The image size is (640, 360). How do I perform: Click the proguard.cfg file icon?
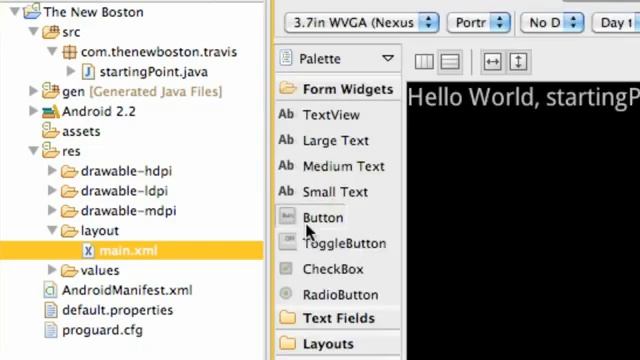coord(51,330)
